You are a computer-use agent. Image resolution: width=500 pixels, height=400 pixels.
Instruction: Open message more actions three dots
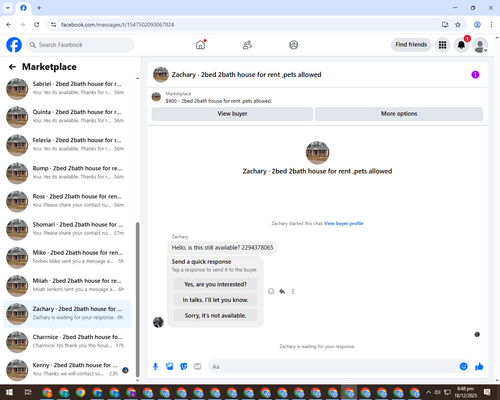(x=293, y=291)
